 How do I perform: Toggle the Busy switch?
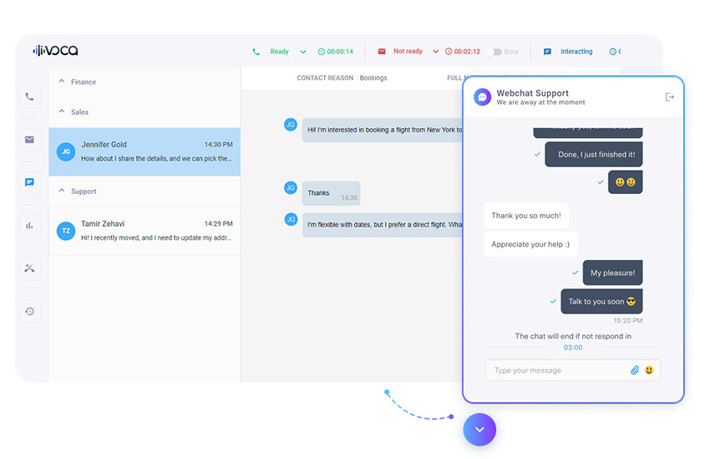[493, 51]
